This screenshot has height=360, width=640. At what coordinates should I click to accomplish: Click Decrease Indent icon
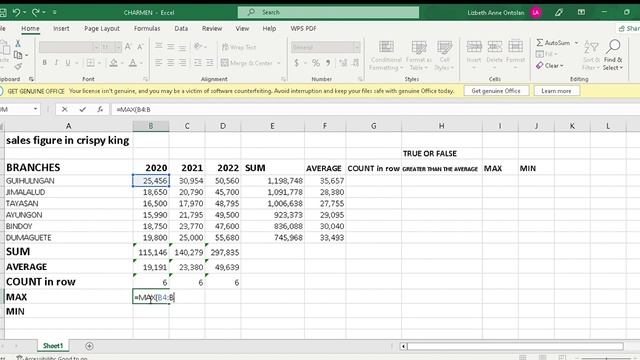coord(198,63)
